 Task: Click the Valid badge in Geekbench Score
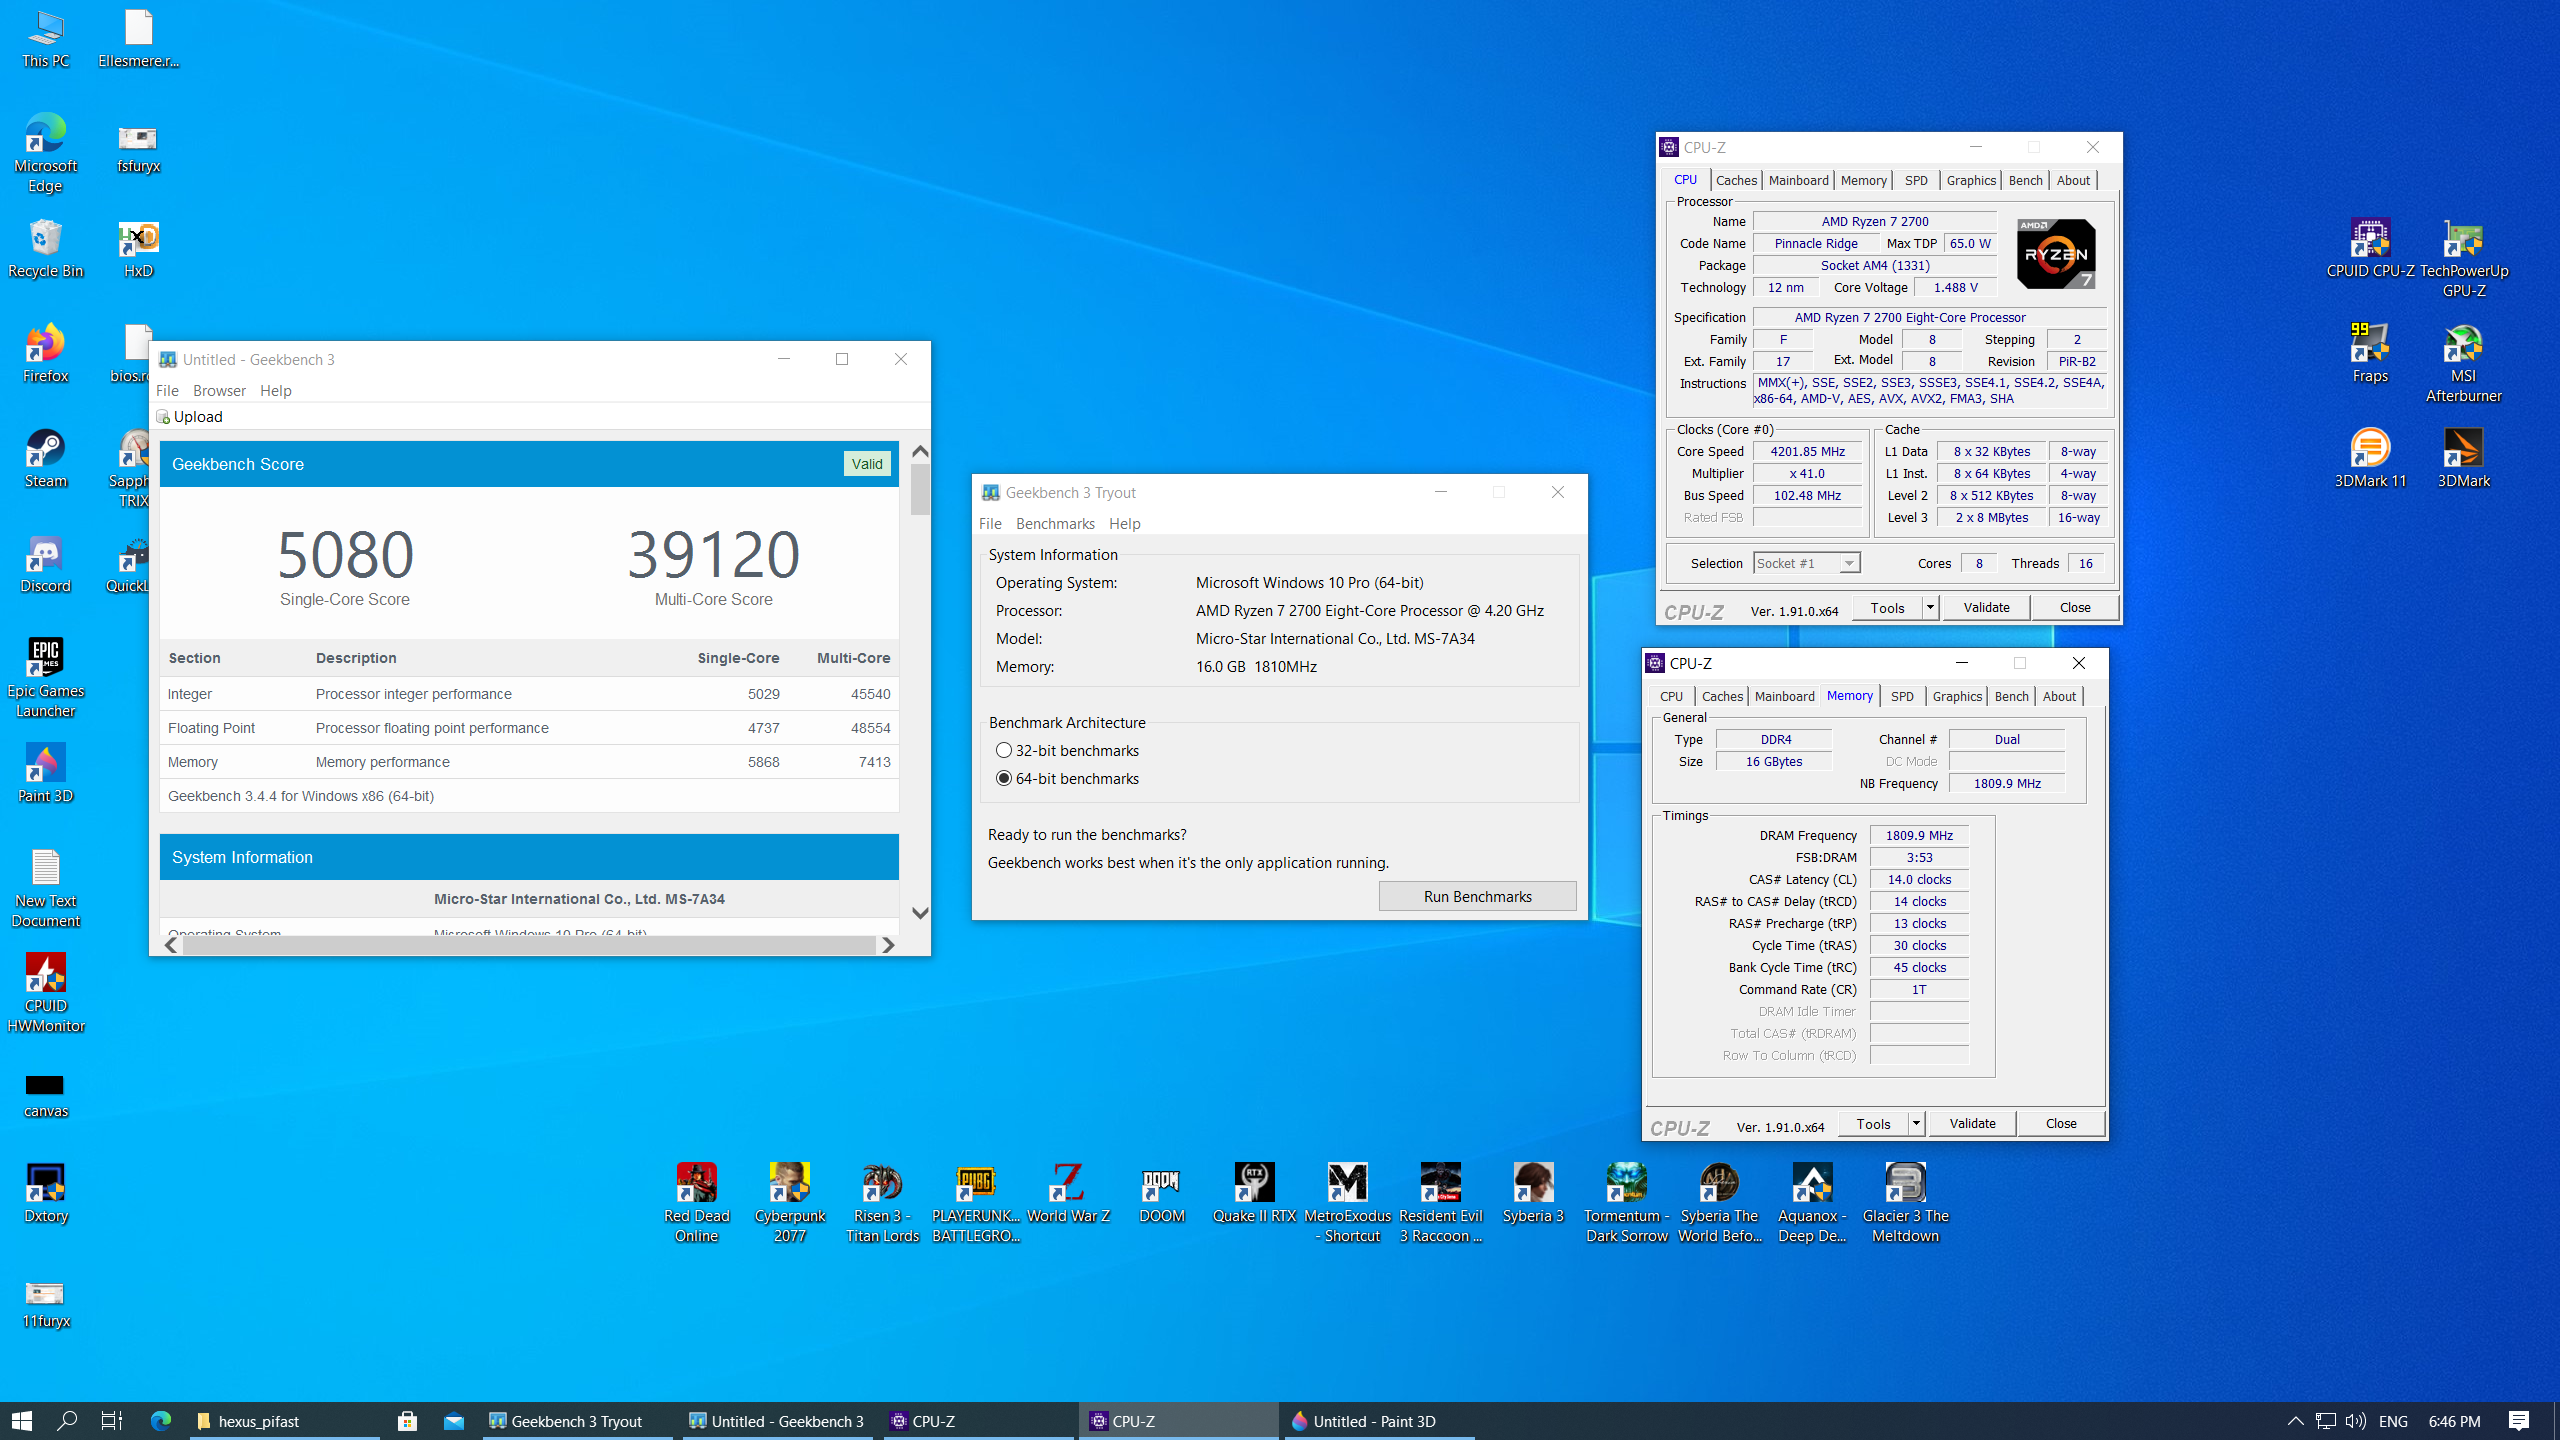(x=867, y=464)
